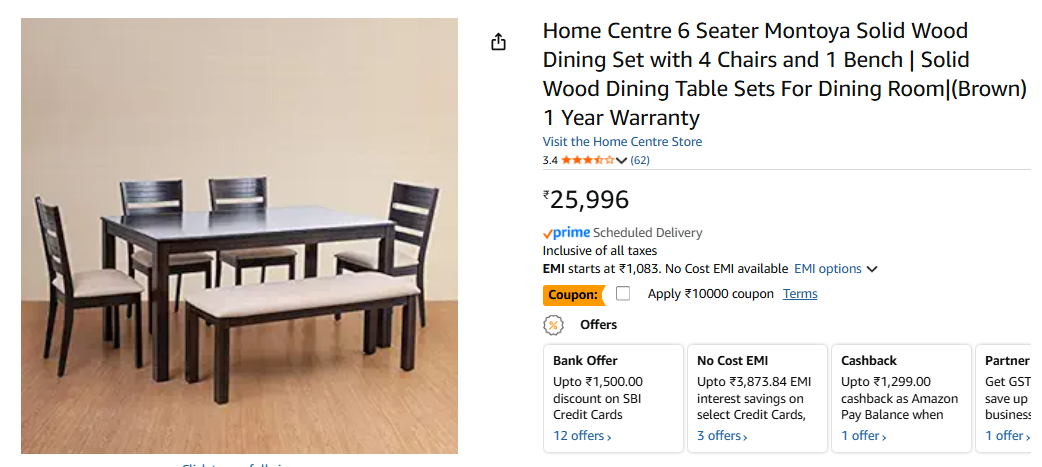
Task: Select the No Cost EMI offer card
Action: click(756, 397)
